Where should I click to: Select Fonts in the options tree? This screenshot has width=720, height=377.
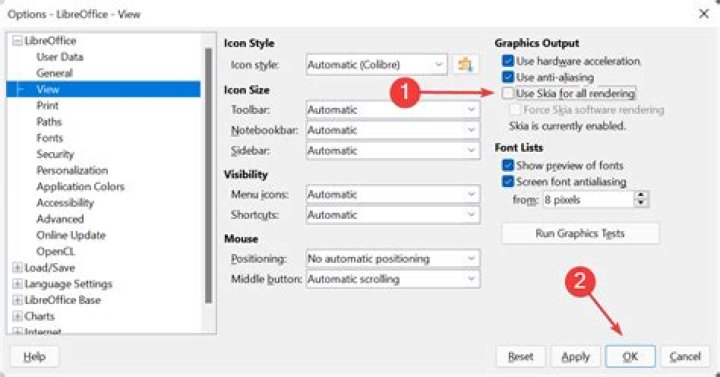tap(50, 138)
